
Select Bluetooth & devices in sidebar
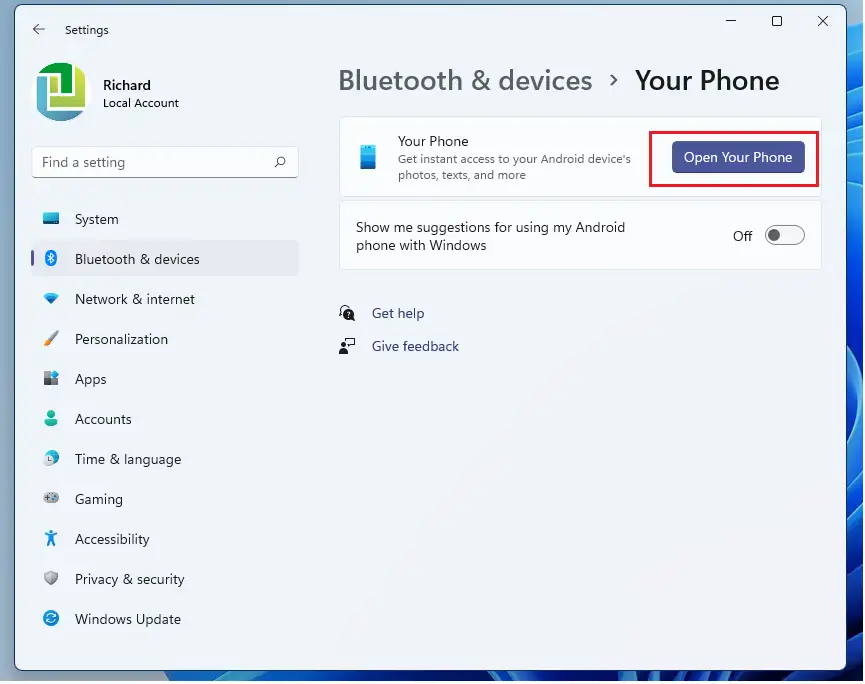coord(165,259)
